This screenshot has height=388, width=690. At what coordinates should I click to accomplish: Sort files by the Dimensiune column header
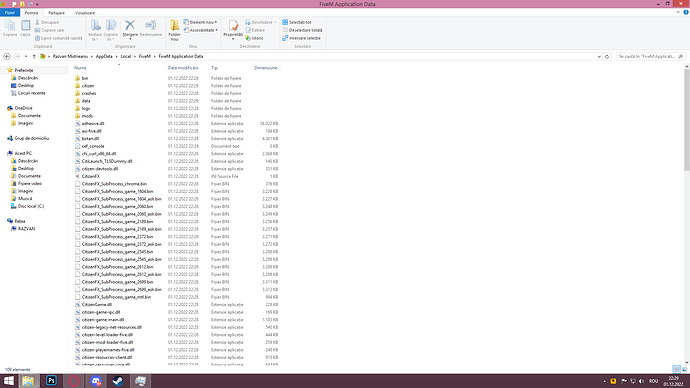(x=265, y=68)
